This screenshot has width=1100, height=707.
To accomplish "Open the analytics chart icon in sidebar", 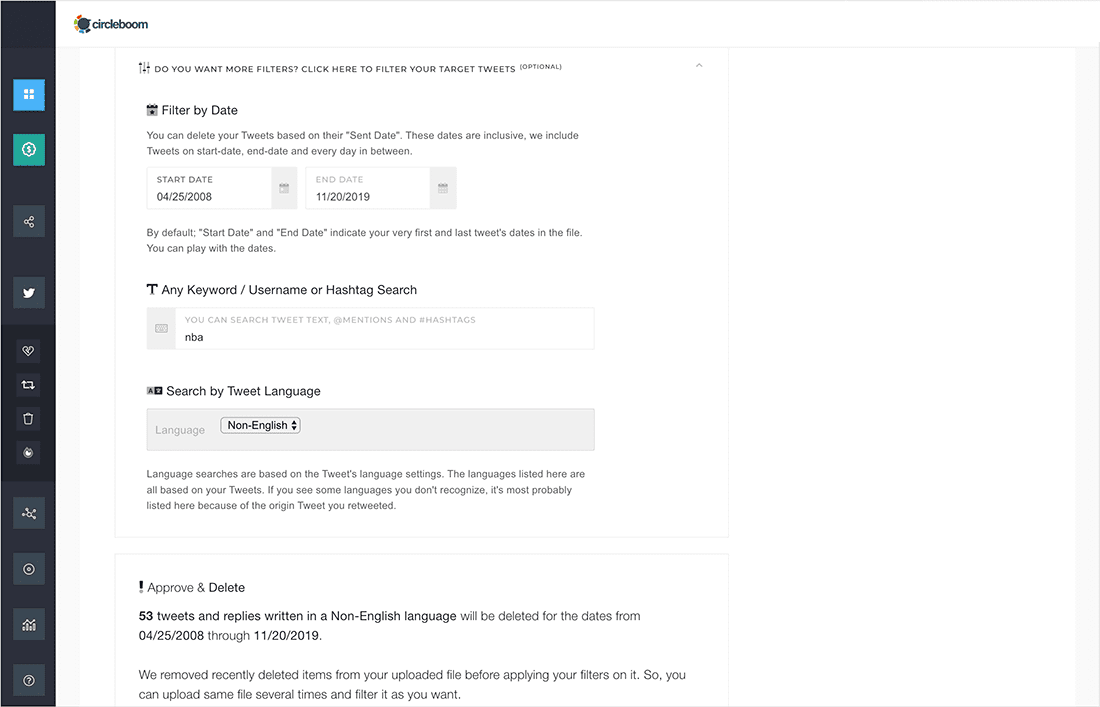I will pyautogui.click(x=28, y=623).
